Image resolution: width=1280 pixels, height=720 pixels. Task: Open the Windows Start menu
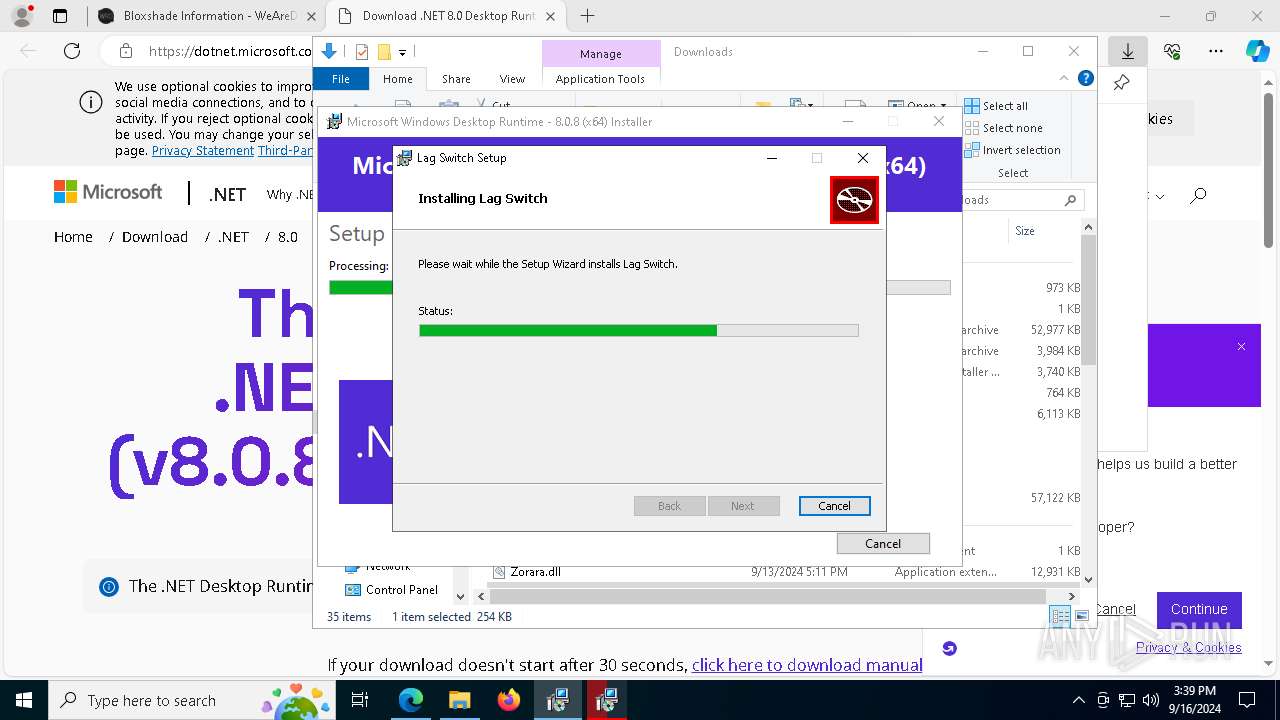pos(23,700)
